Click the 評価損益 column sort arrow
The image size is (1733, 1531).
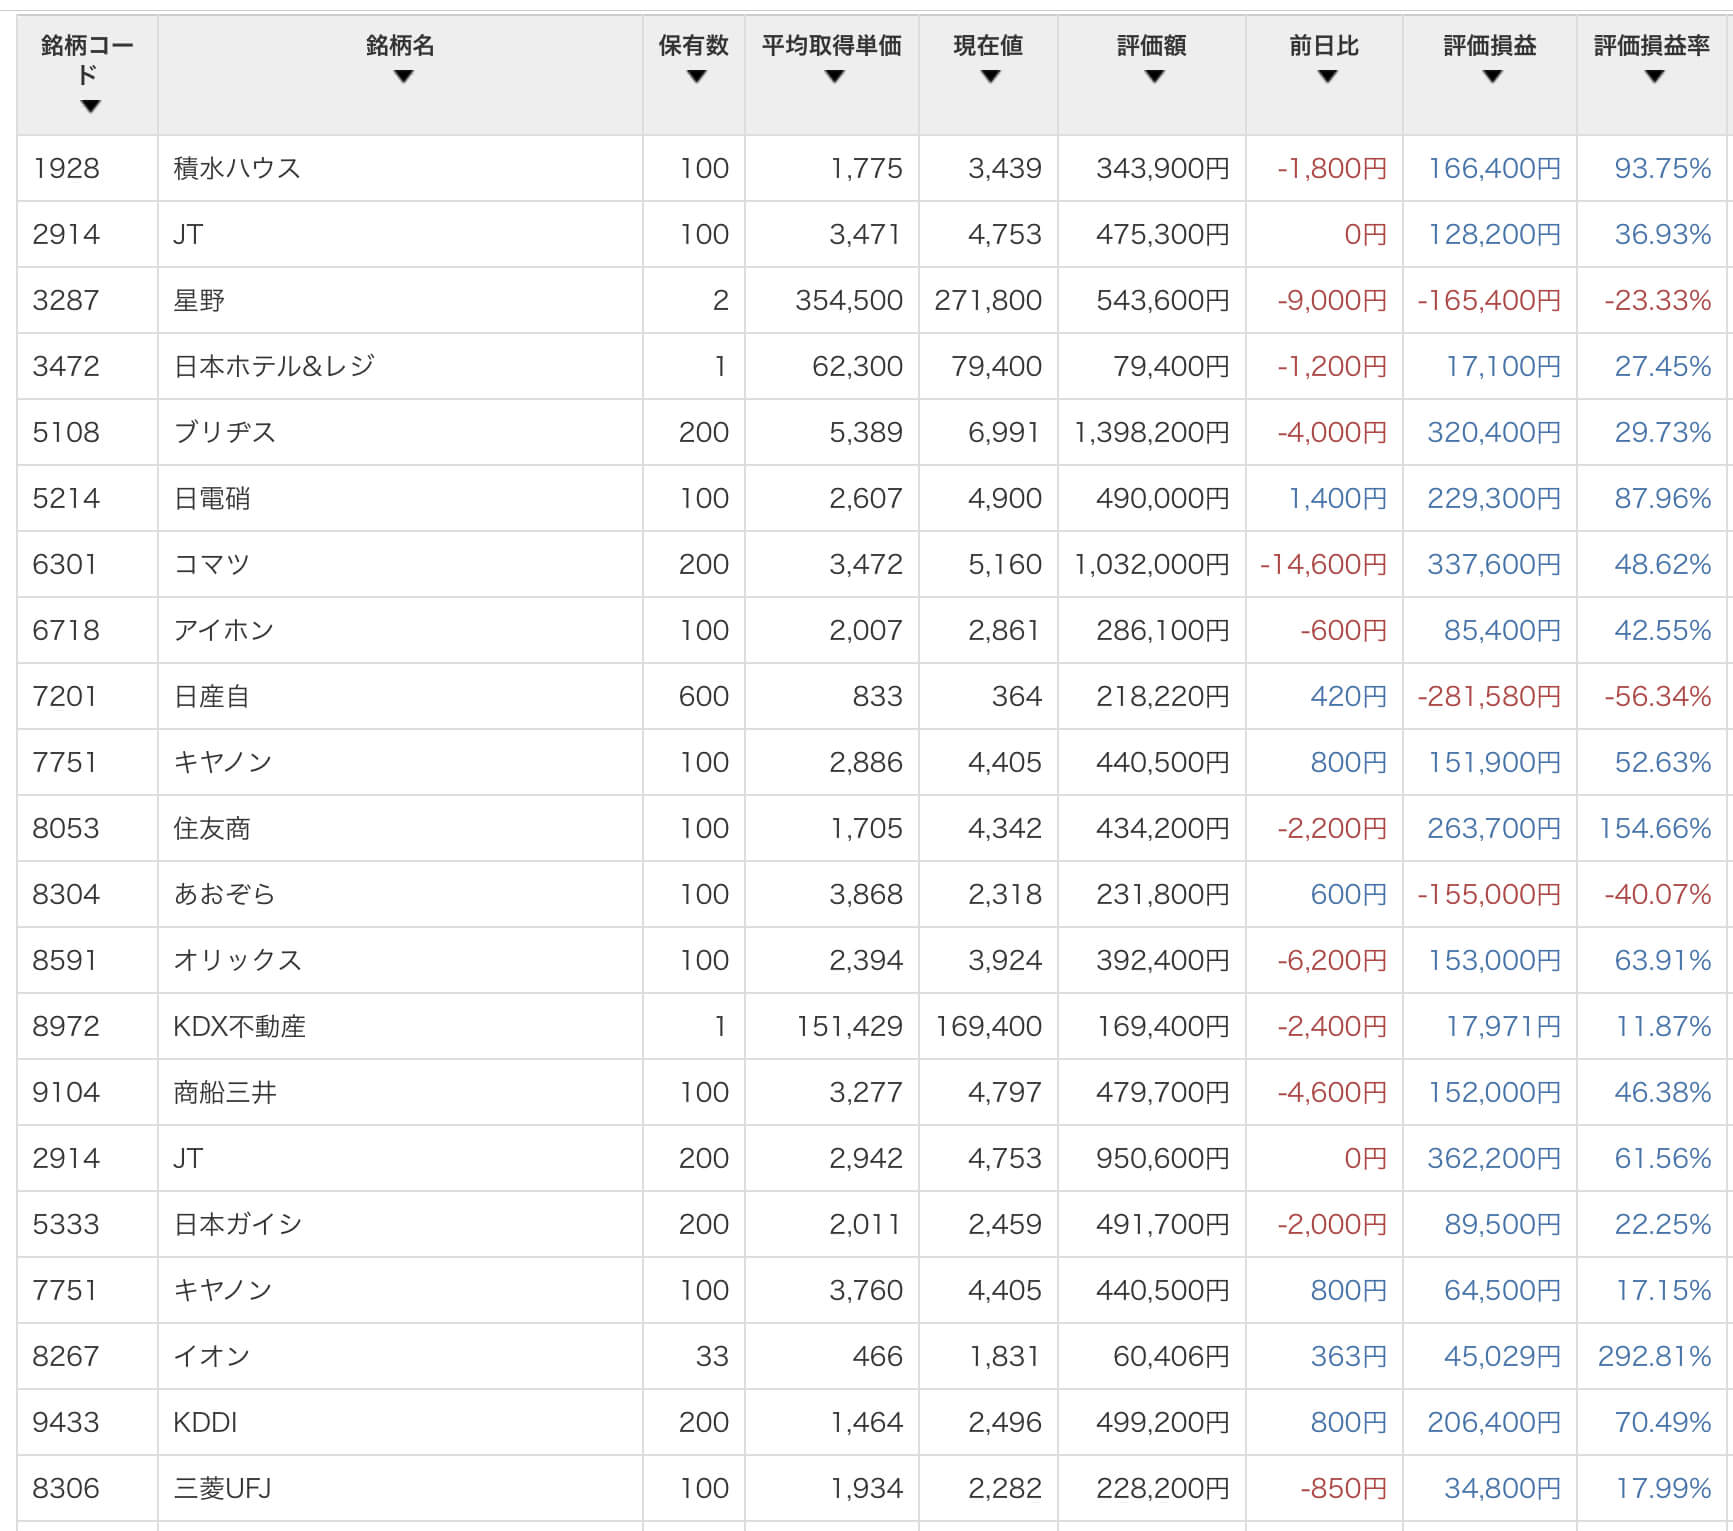[1492, 77]
